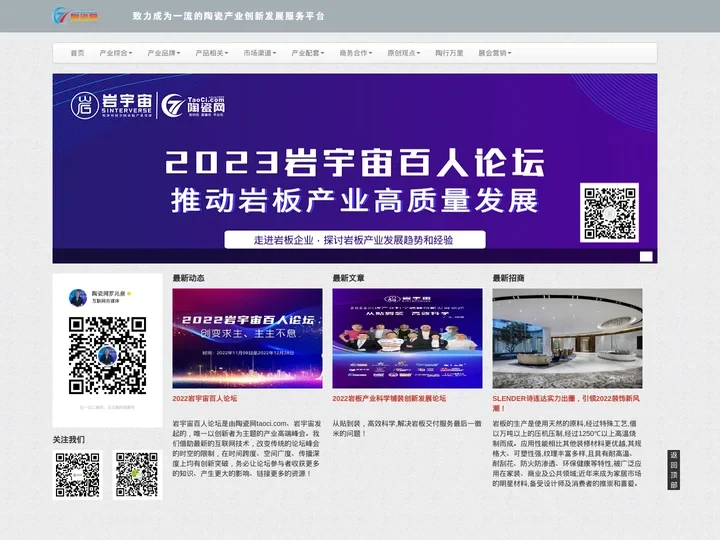720x540 pixels.
Task: Open the 2022岩宇宙百人论坛 thumbnail image
Action: coord(248,338)
